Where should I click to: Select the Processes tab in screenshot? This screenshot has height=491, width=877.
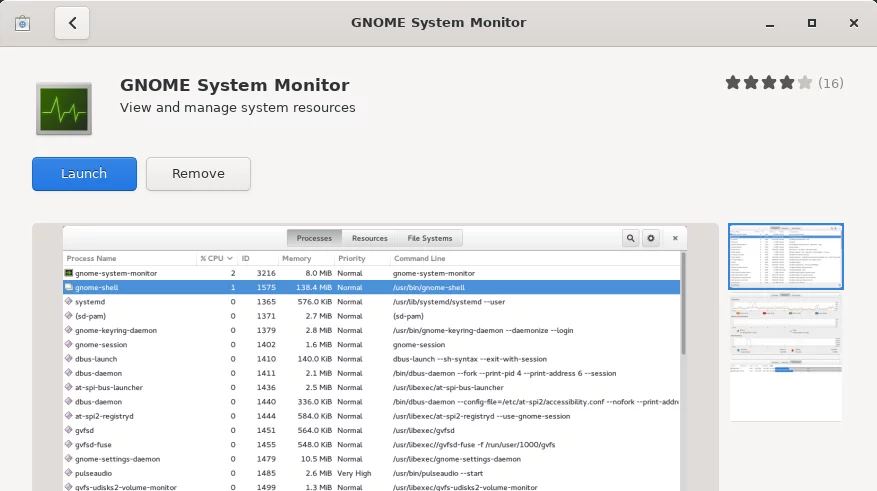tap(314, 238)
